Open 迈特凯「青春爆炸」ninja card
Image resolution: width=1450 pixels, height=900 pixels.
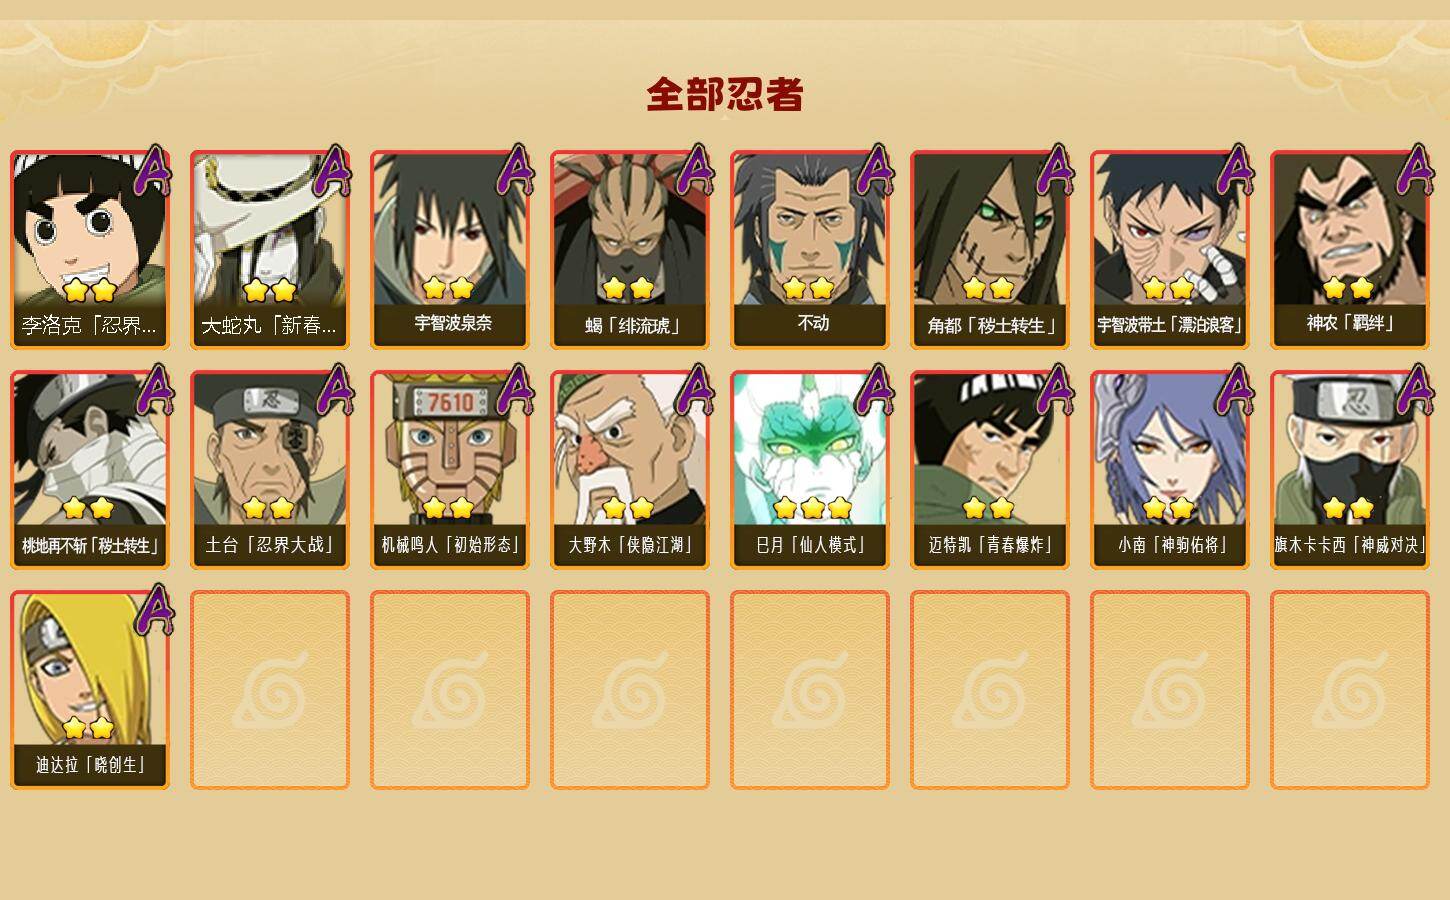click(x=990, y=470)
